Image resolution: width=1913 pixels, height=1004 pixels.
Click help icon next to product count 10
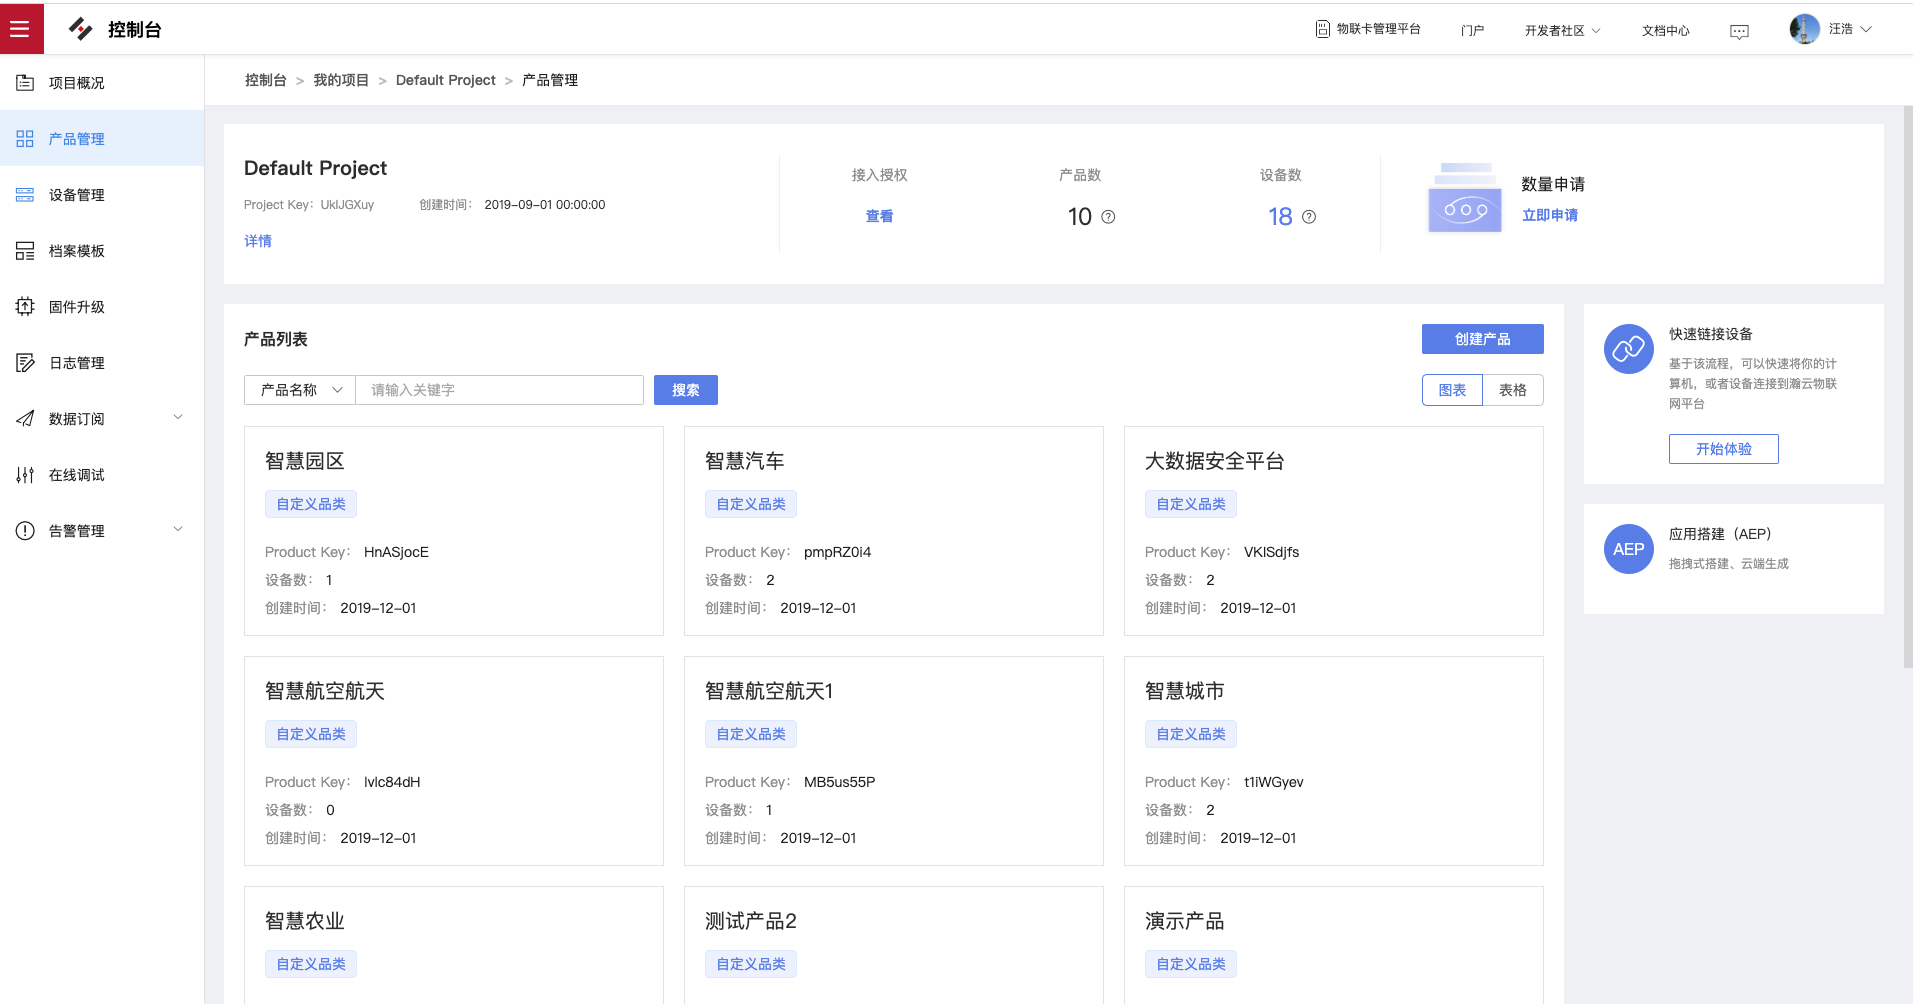1108,217
